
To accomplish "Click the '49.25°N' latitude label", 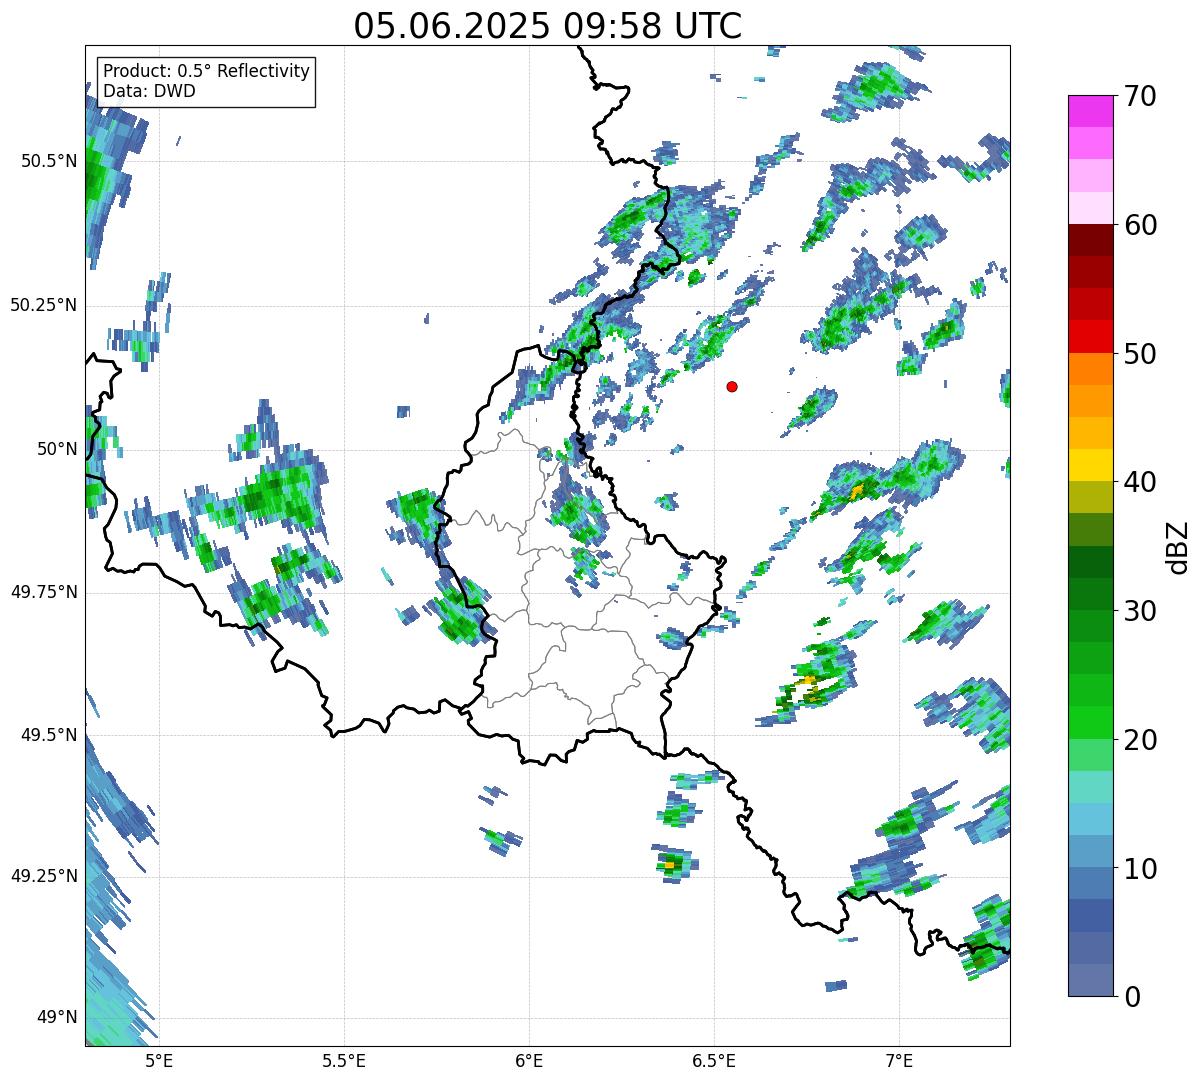I will pos(44,876).
